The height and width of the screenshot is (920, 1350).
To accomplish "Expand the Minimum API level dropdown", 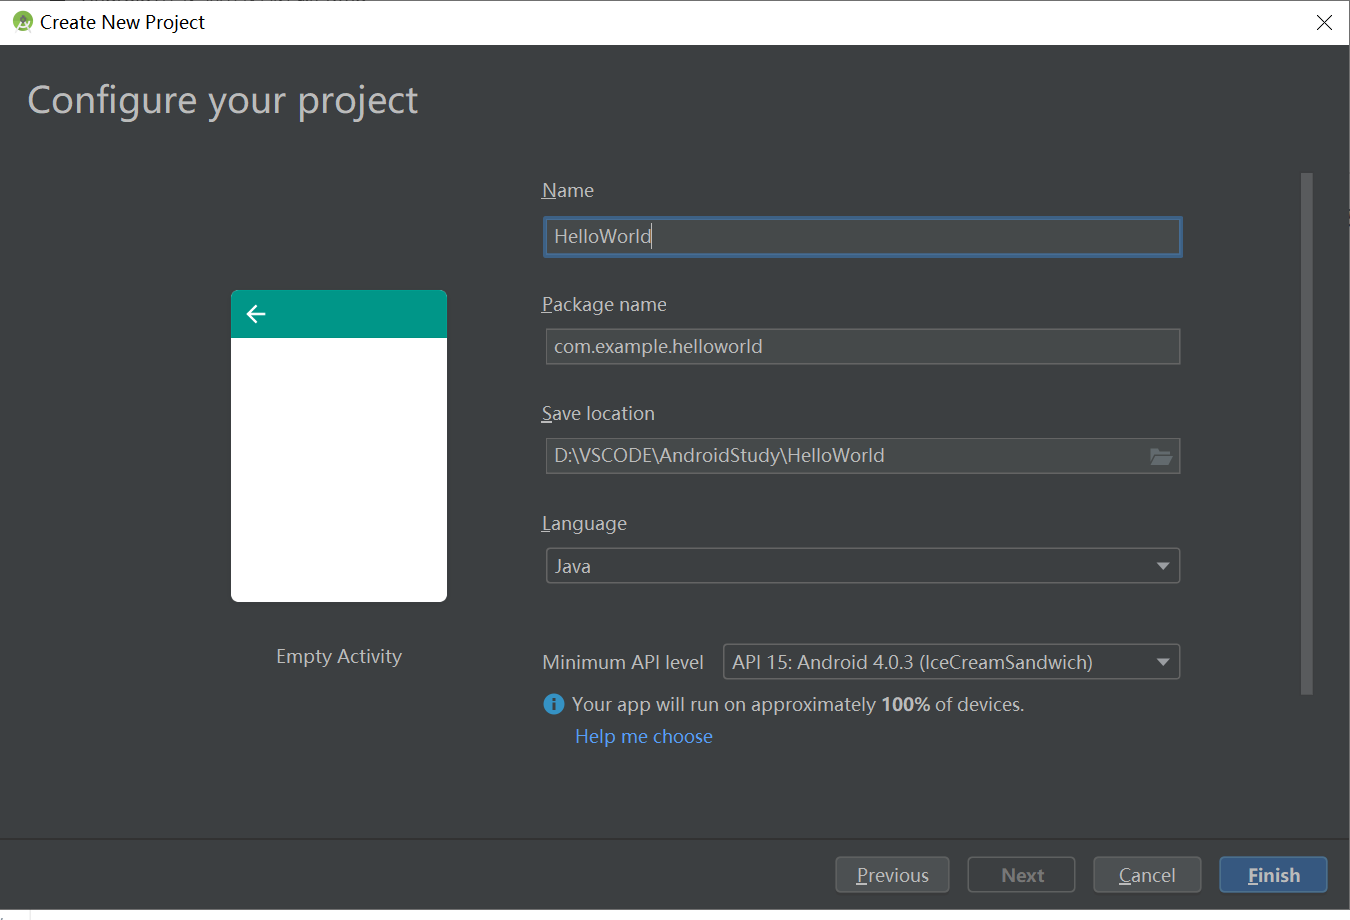I will [x=951, y=662].
